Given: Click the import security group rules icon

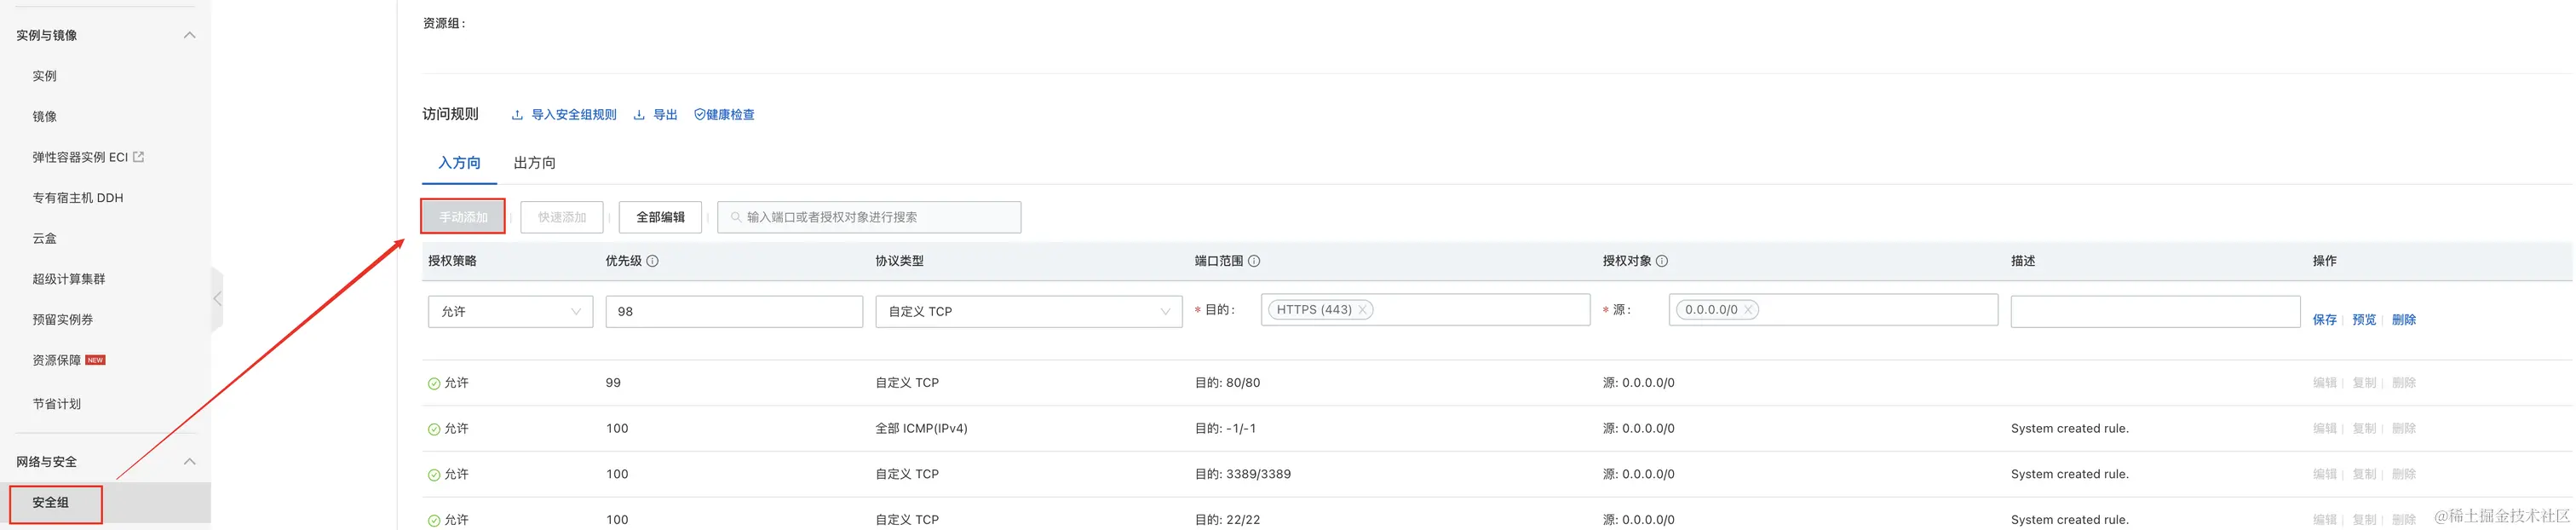Looking at the screenshot, I should pyautogui.click(x=517, y=115).
